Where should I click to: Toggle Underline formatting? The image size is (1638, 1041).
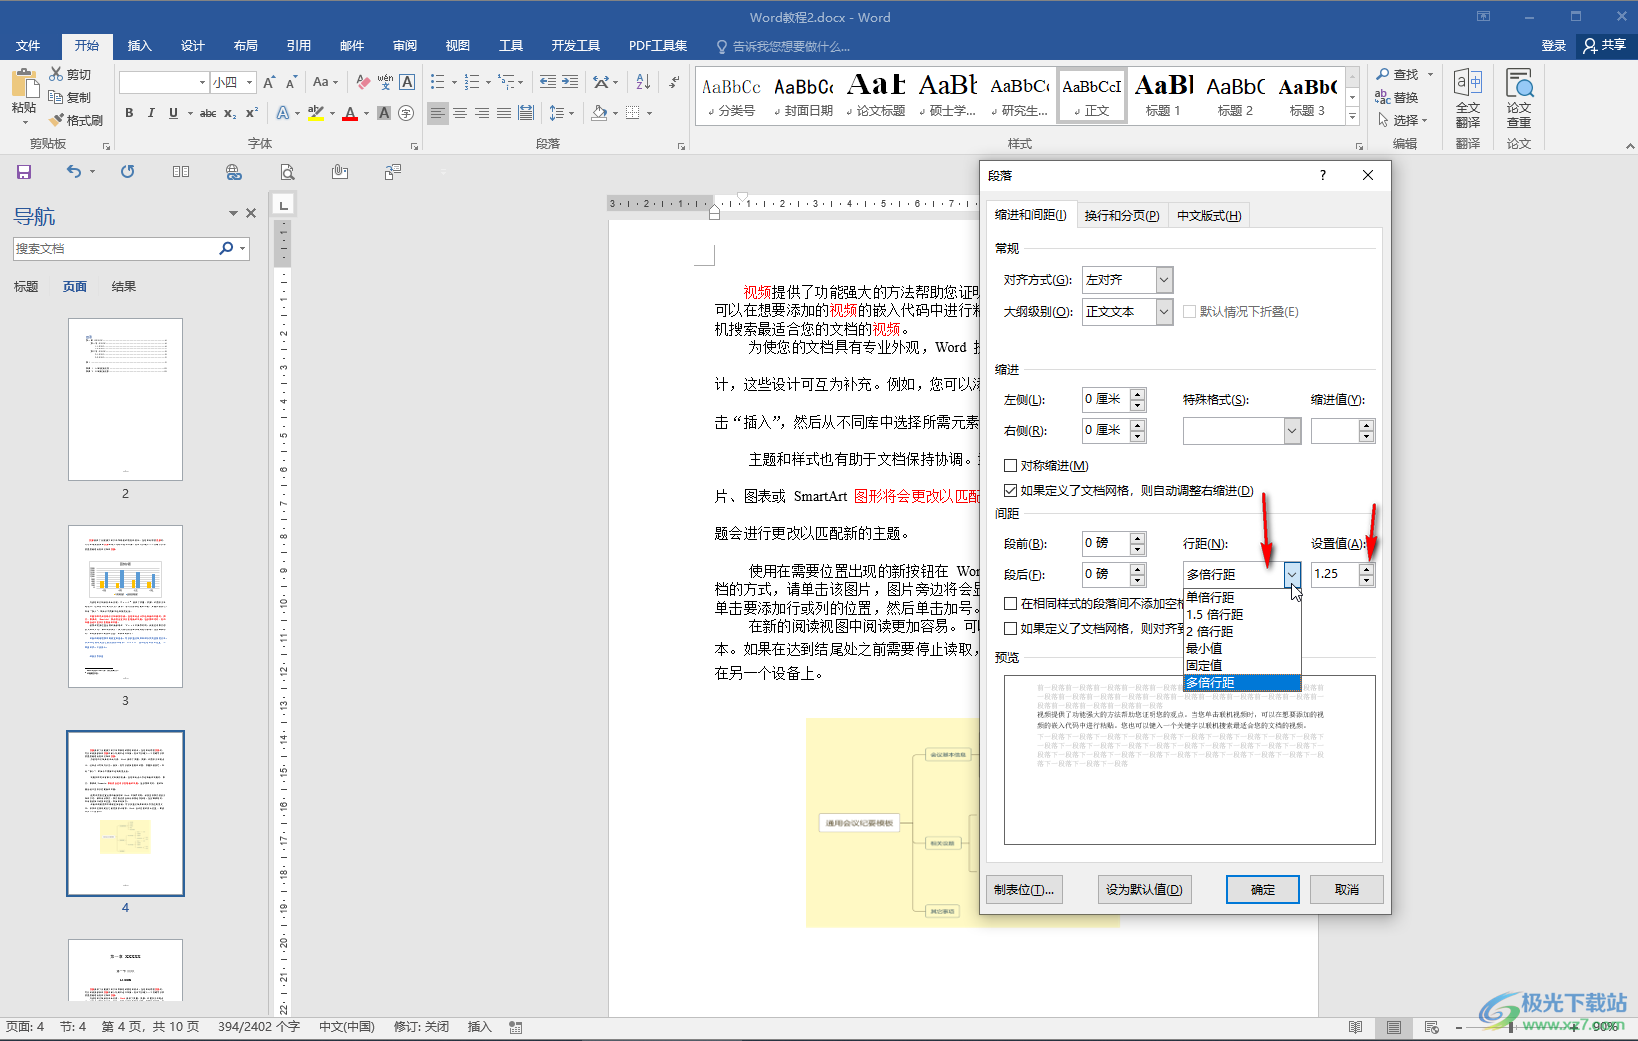tap(173, 113)
